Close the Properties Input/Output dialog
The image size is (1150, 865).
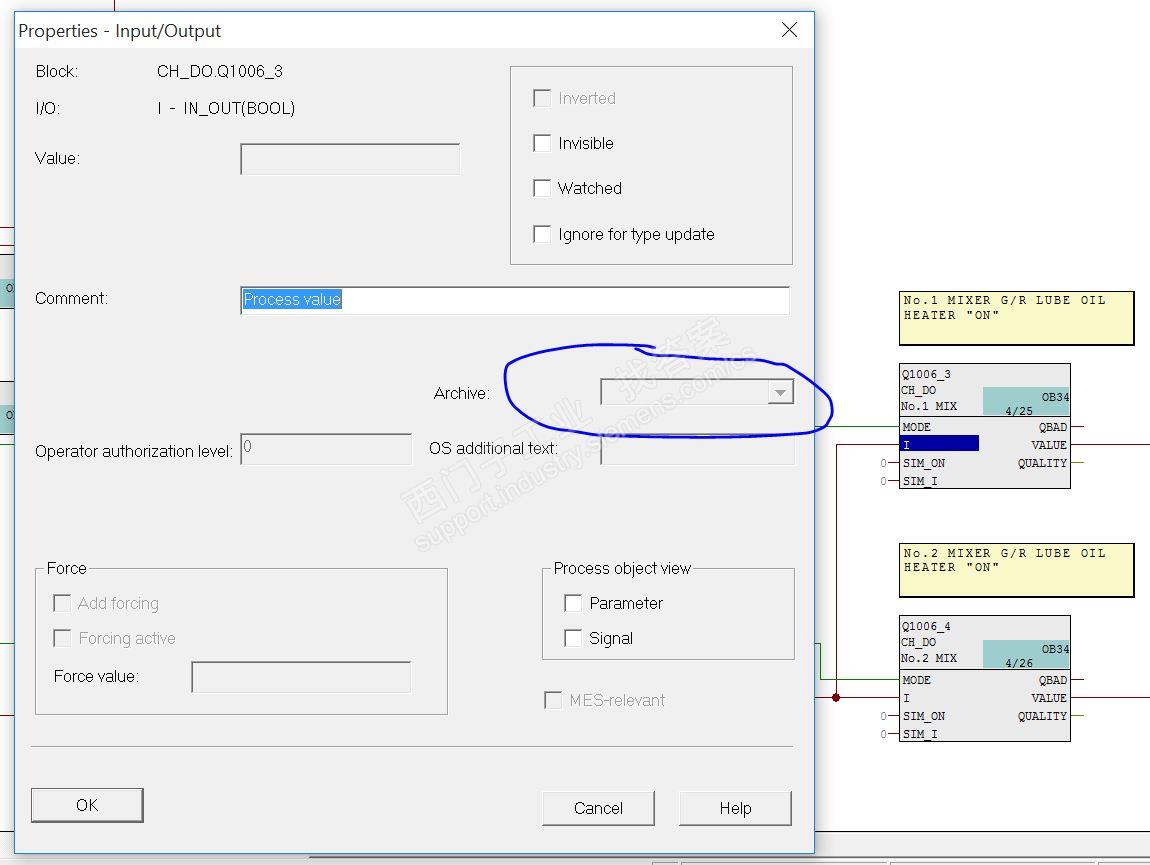(x=789, y=30)
